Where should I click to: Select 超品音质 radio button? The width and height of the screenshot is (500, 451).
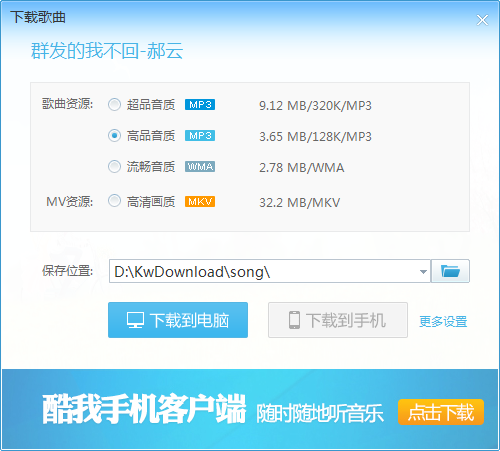(114, 105)
